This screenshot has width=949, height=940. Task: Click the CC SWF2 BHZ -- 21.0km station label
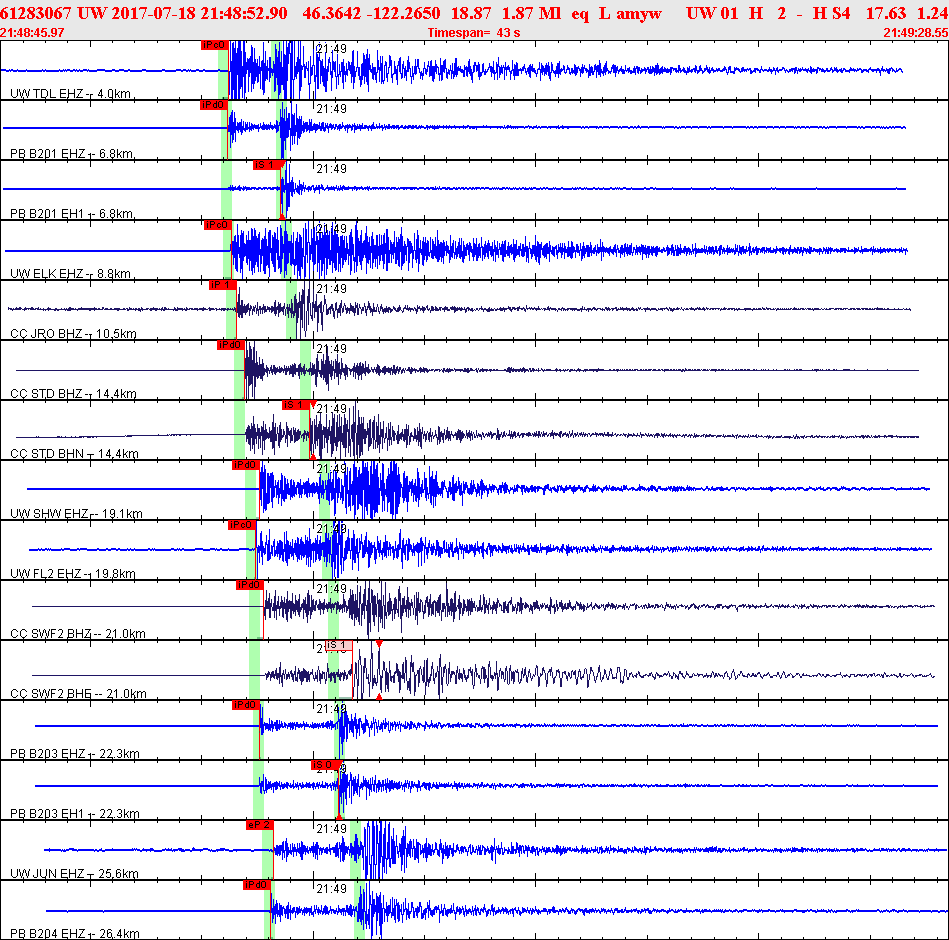(x=77, y=634)
